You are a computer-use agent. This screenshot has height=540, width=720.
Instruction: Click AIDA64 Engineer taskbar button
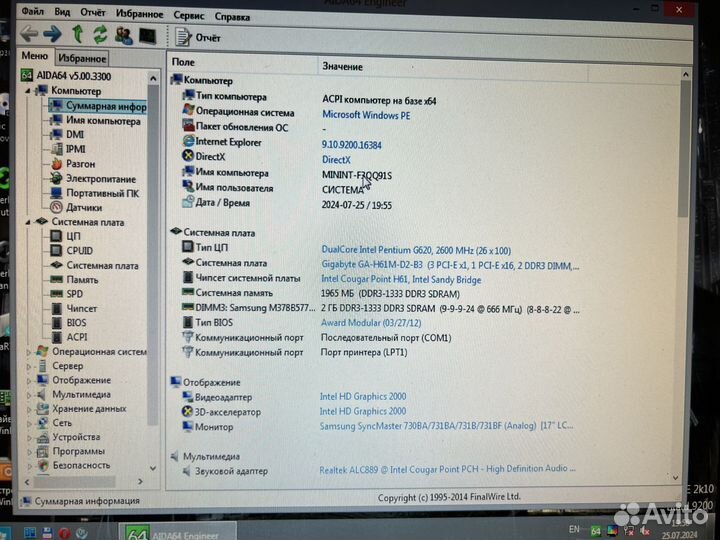(177, 533)
